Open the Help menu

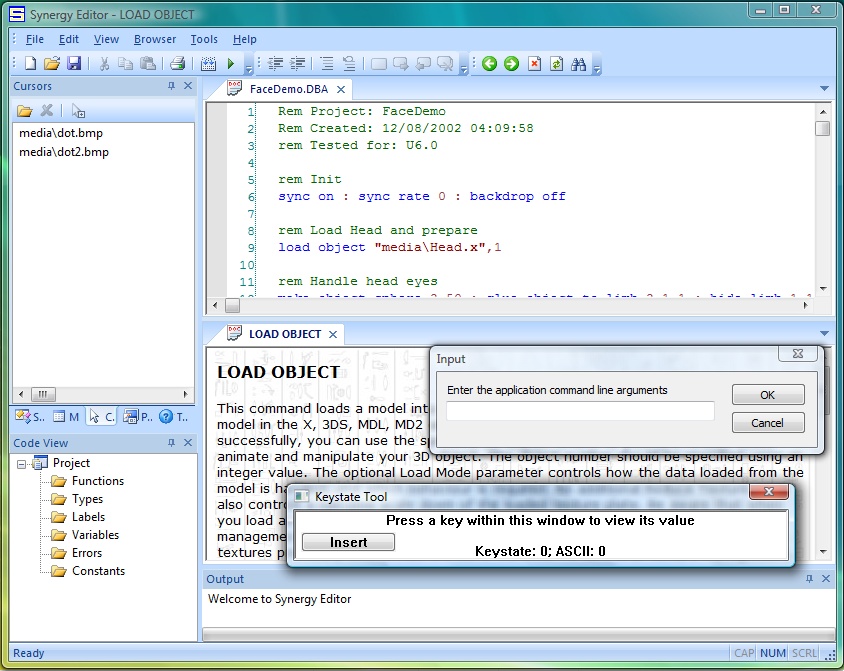coord(245,39)
